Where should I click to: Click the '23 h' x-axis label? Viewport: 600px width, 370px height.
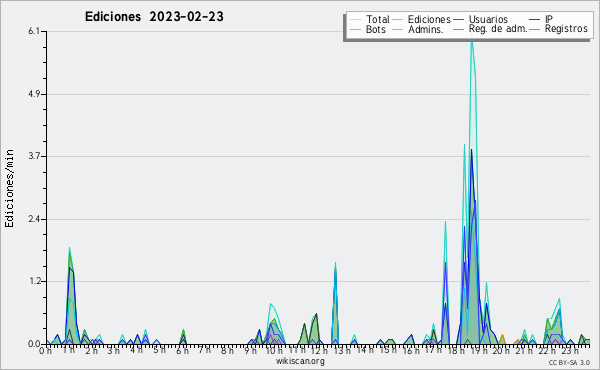click(x=570, y=350)
